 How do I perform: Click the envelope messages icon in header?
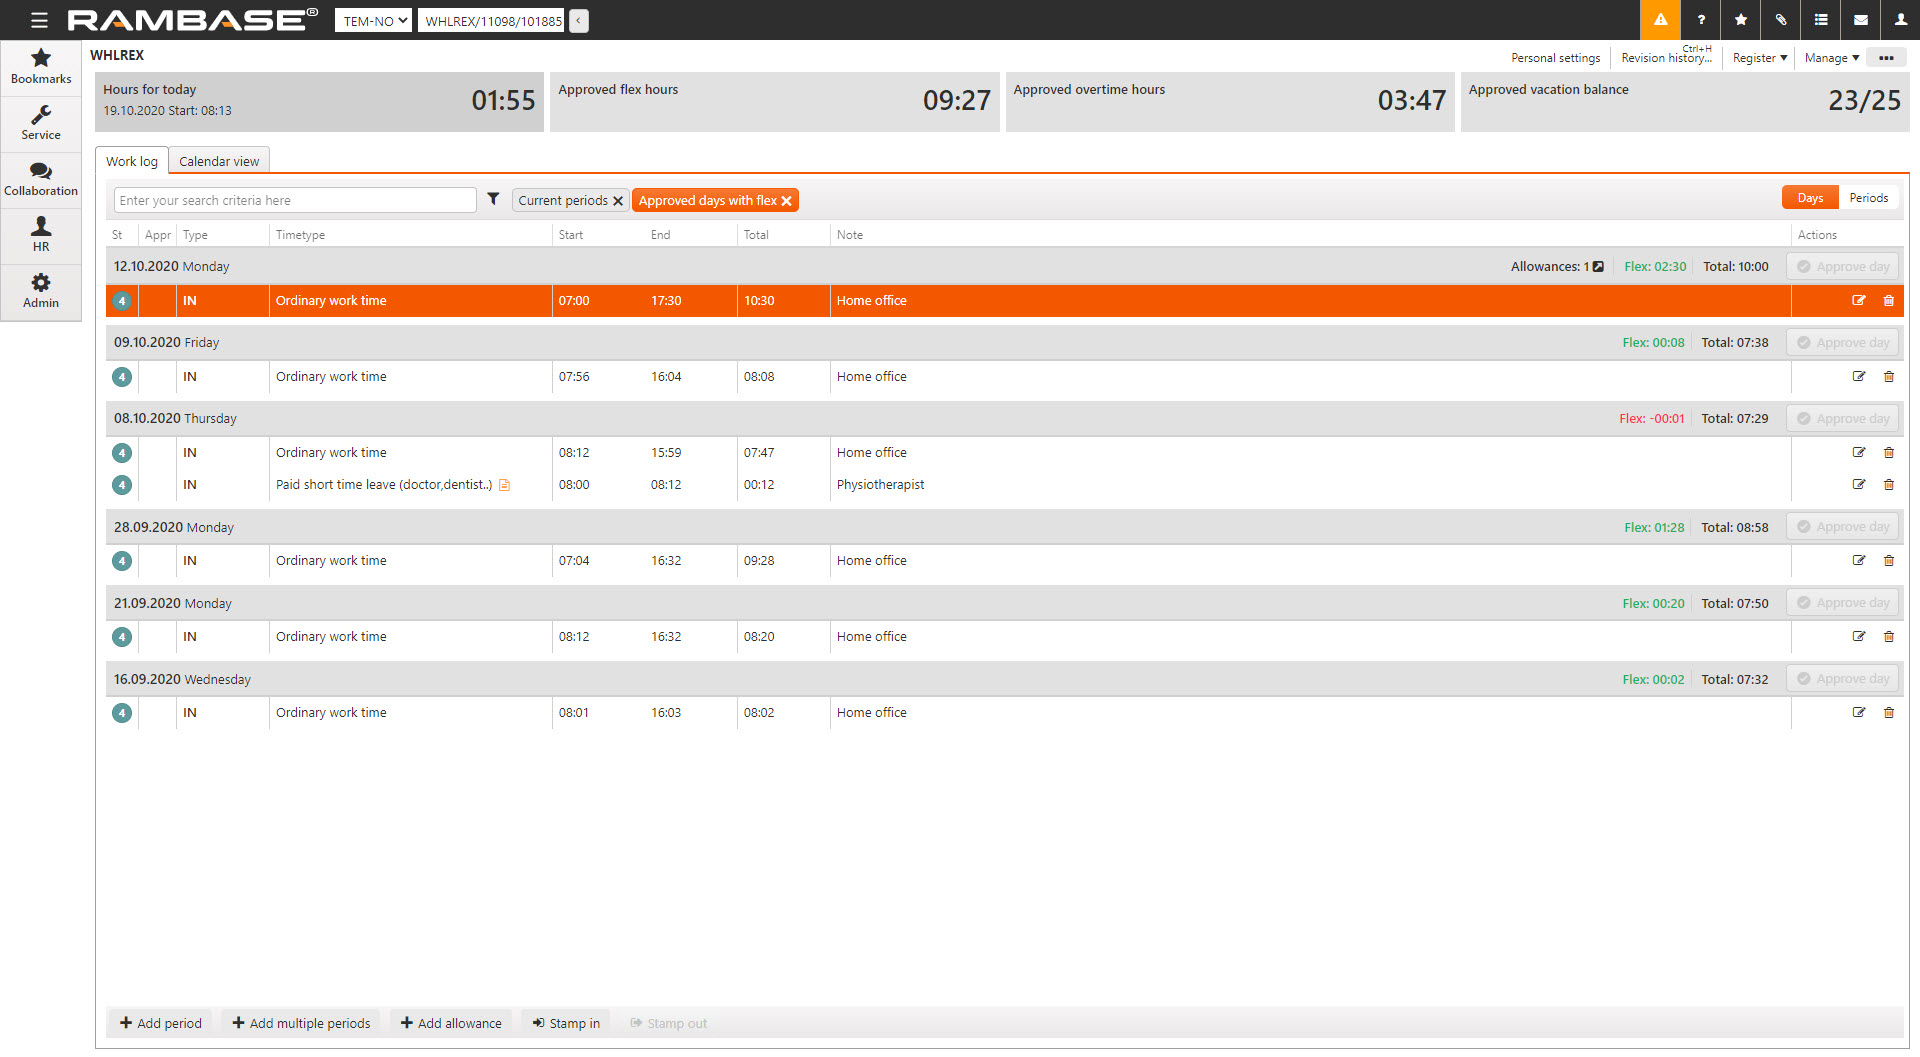click(x=1860, y=20)
